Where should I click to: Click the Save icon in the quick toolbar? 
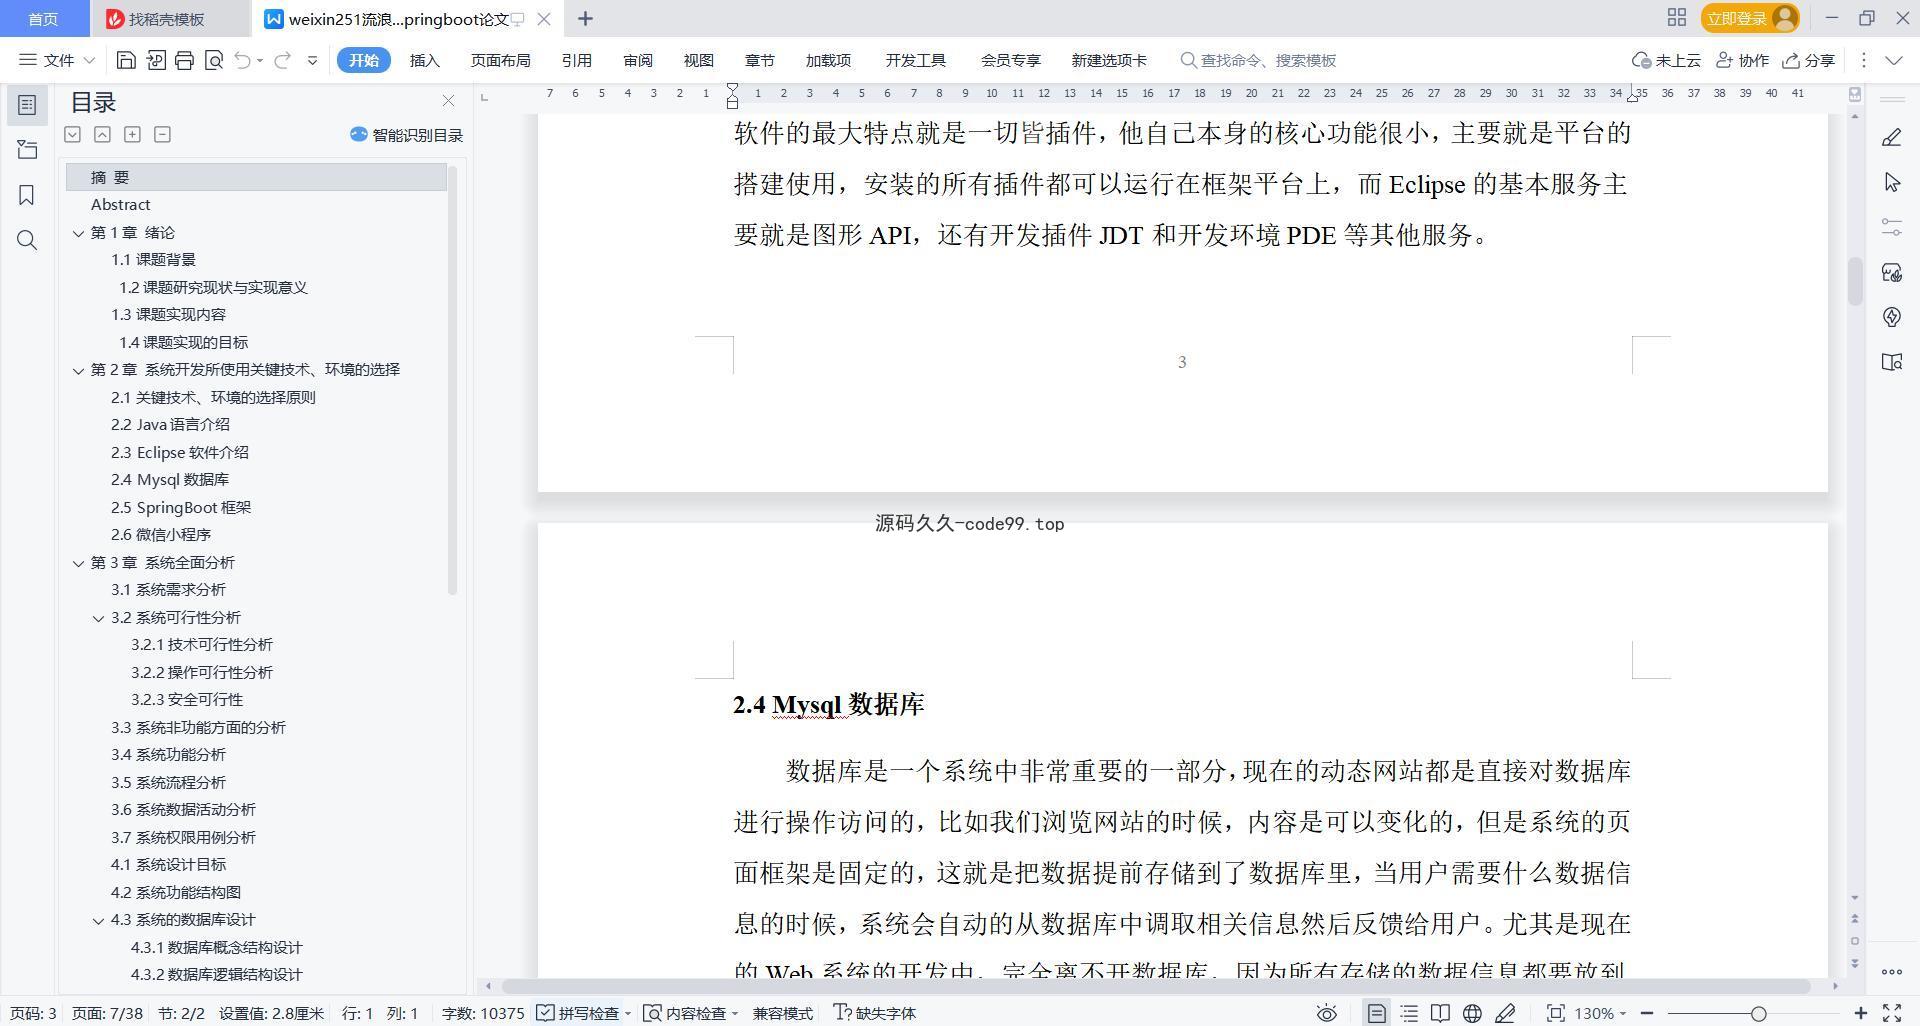point(126,60)
